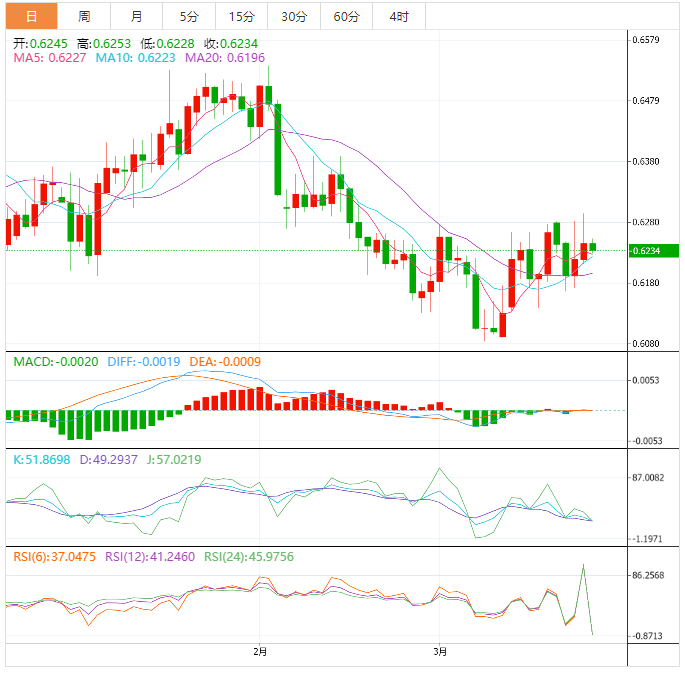Select the 日 (daily) timeframe tab
The image size is (685, 677).
[x=31, y=17]
